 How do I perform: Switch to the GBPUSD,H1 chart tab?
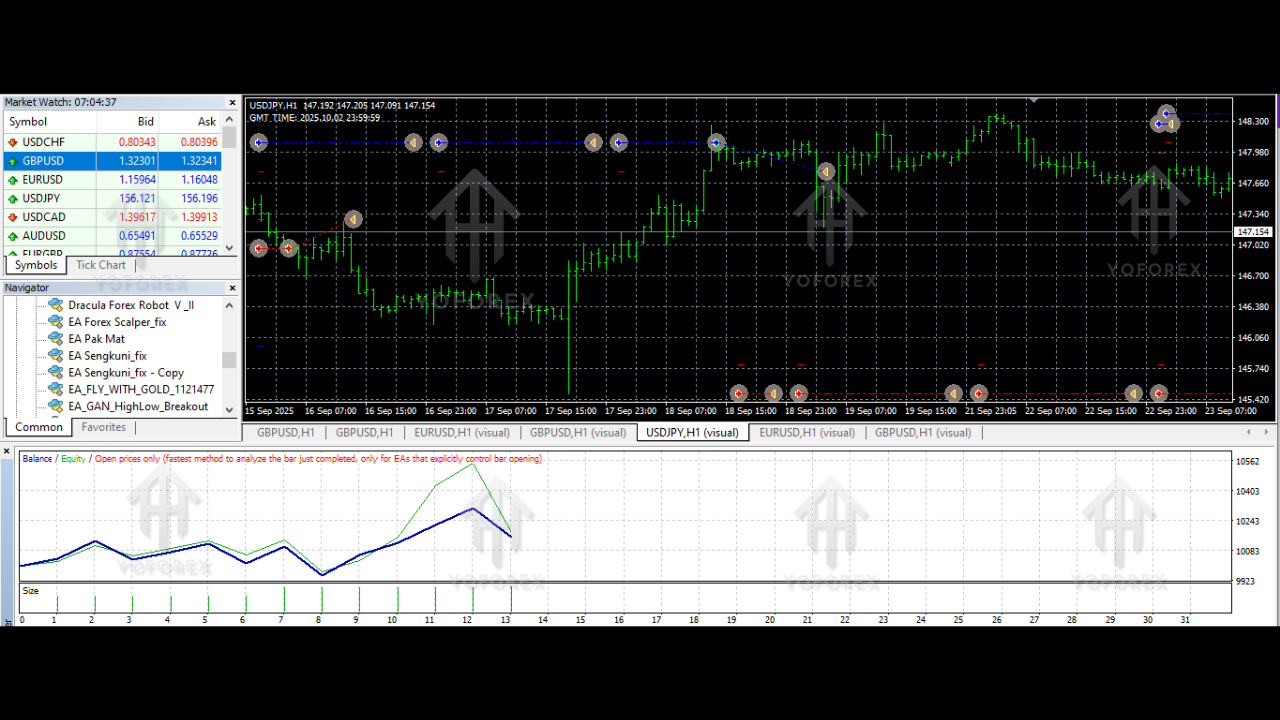point(284,432)
